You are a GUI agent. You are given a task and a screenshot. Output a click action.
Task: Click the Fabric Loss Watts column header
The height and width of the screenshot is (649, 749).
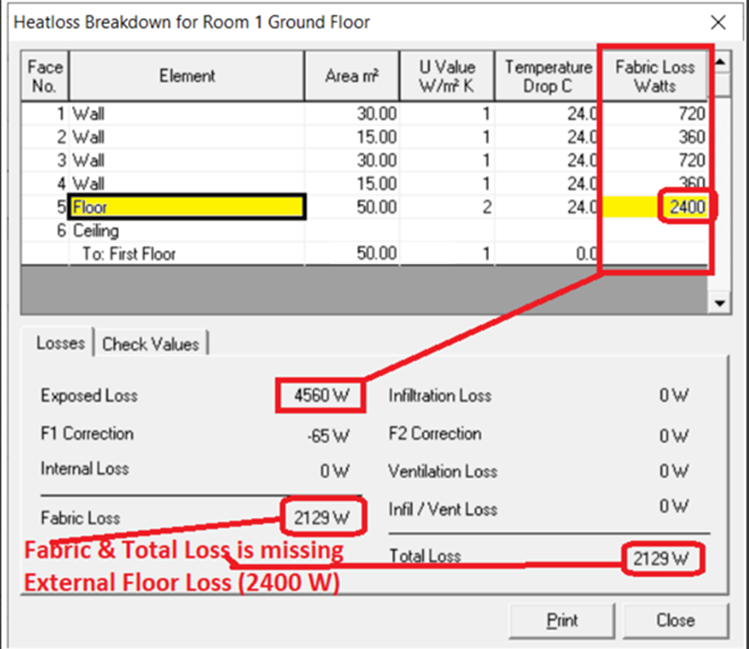pos(654,76)
